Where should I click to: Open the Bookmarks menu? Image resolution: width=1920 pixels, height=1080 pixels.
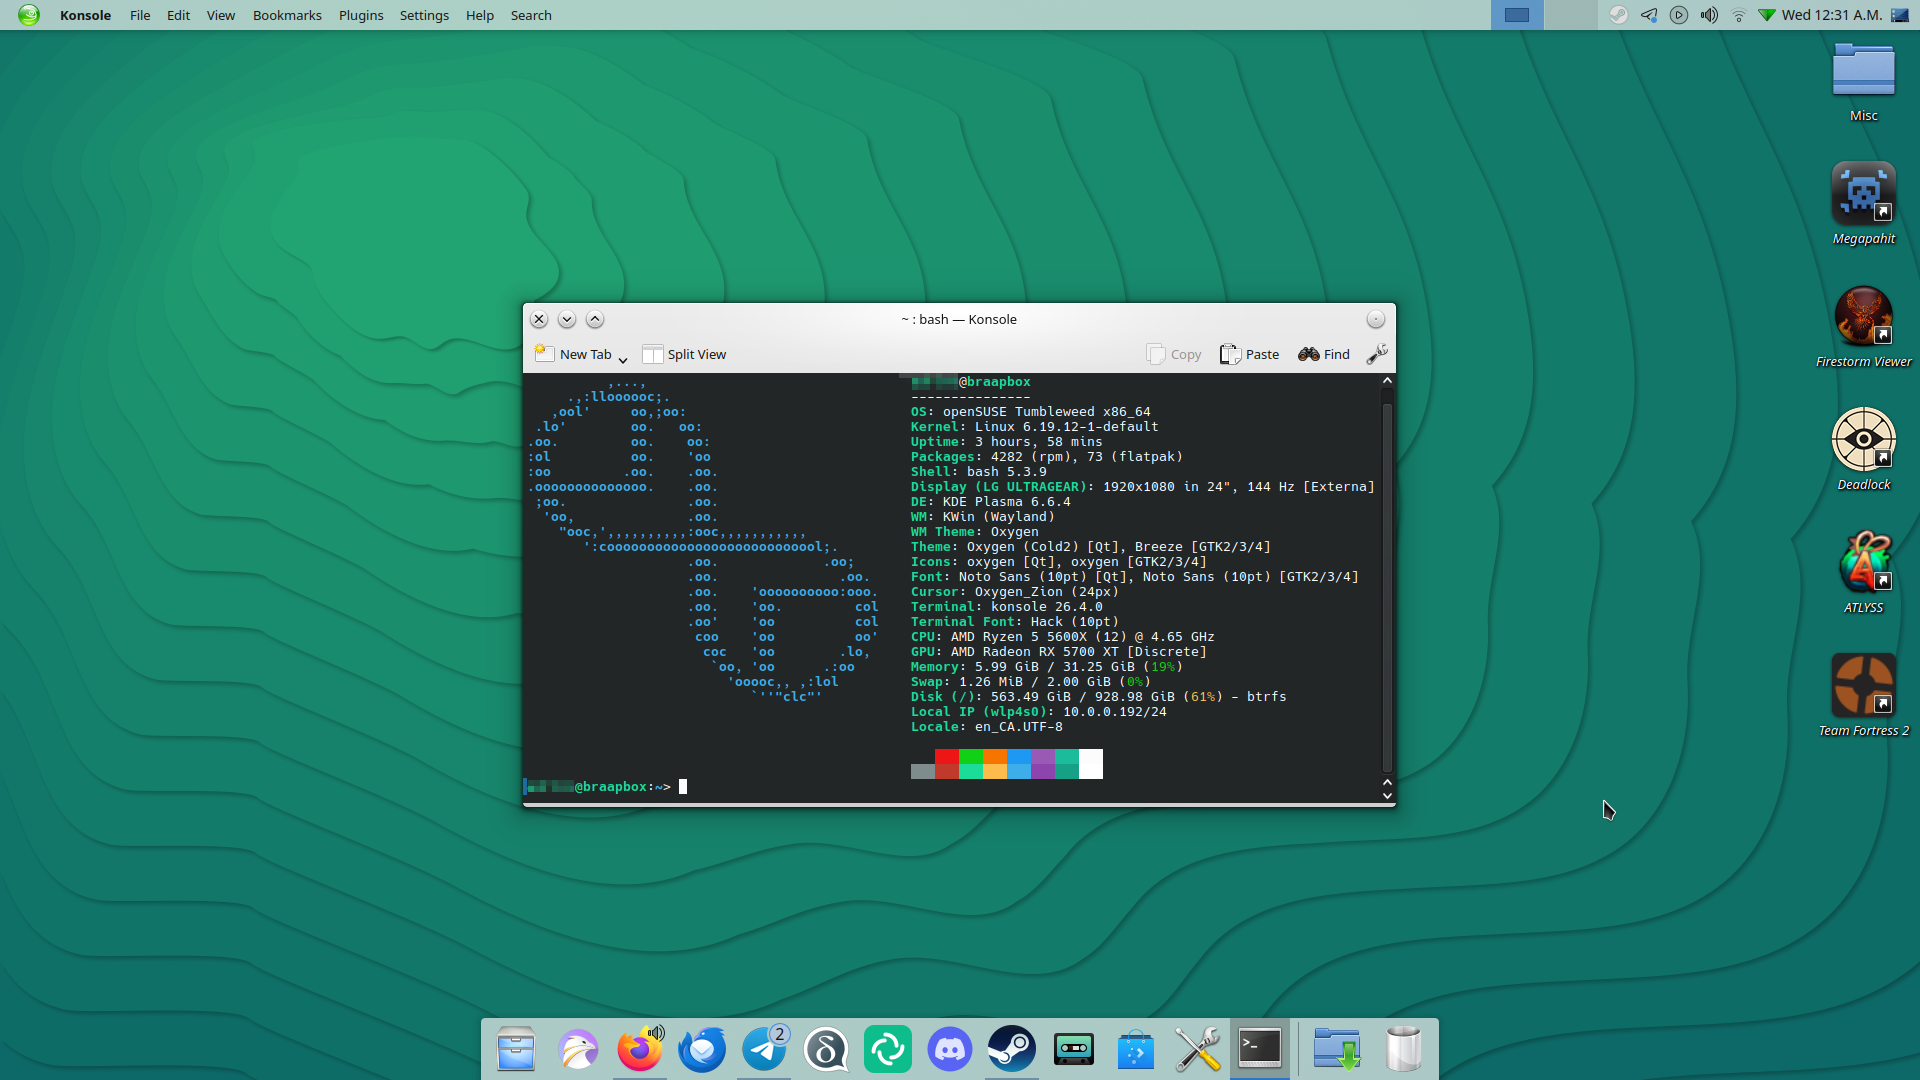287,15
